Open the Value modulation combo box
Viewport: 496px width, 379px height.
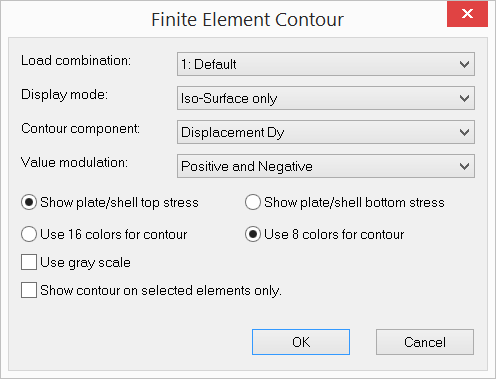pyautogui.click(x=326, y=166)
